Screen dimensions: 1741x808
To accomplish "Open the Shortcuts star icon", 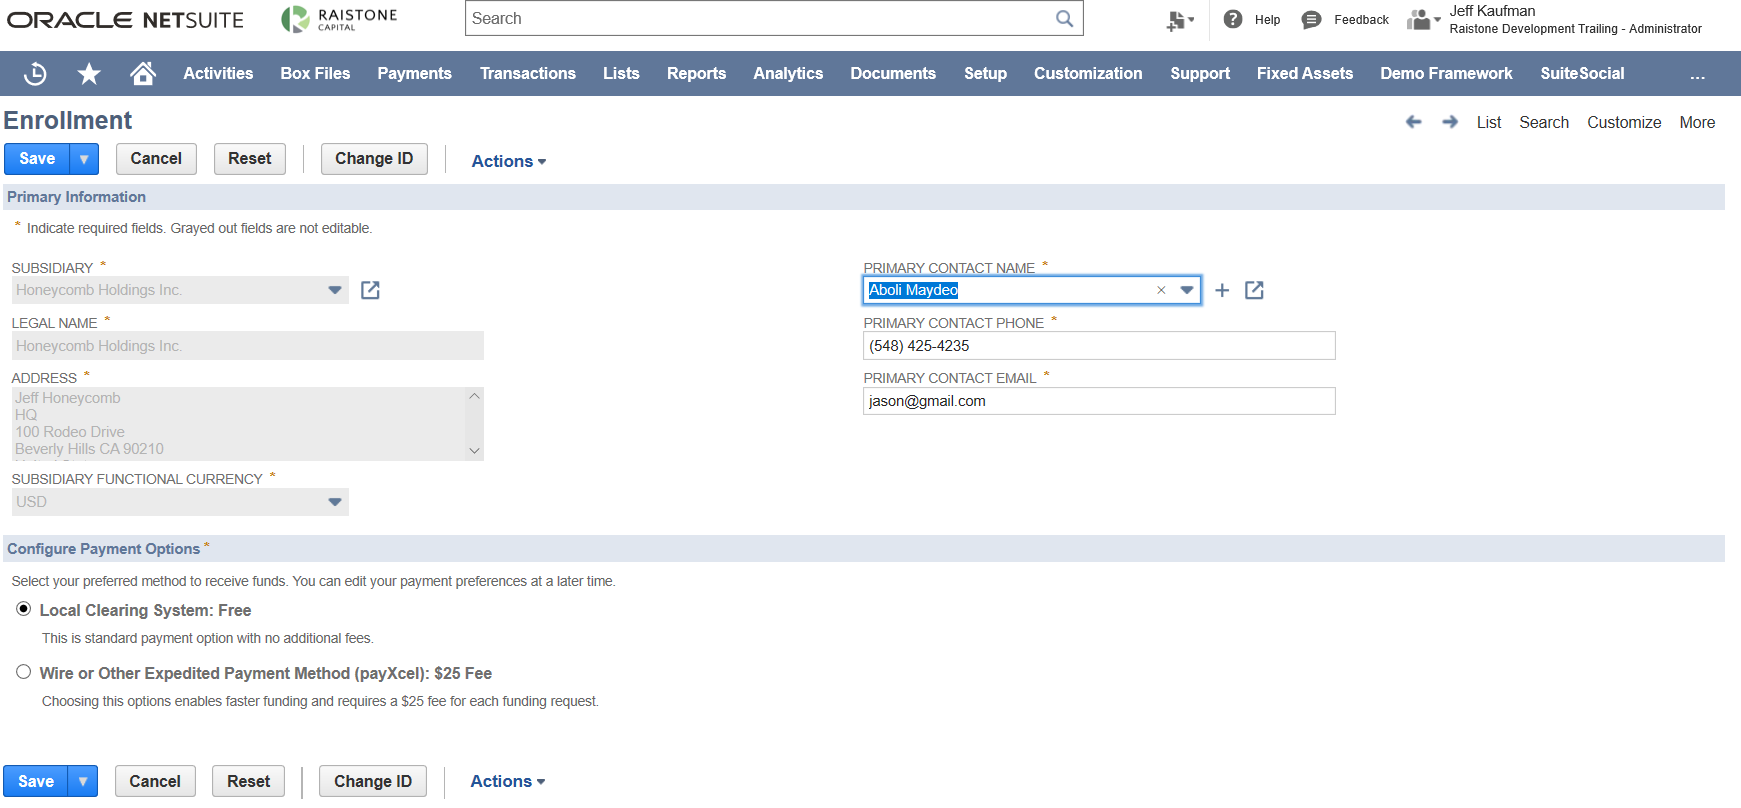I will tap(89, 74).
